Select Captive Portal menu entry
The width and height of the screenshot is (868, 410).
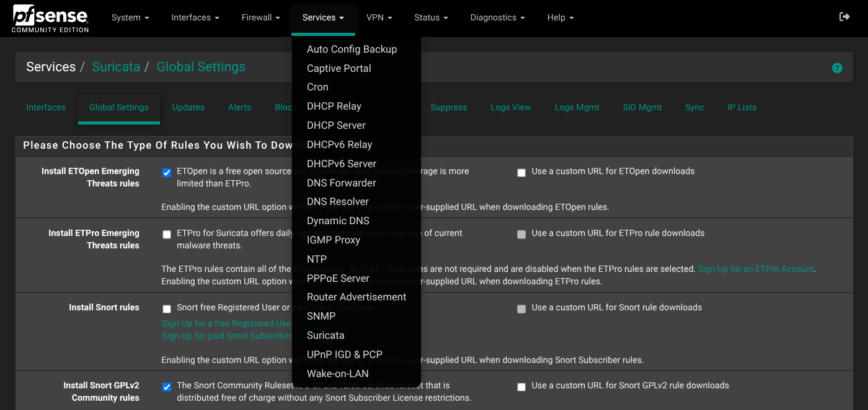click(339, 69)
